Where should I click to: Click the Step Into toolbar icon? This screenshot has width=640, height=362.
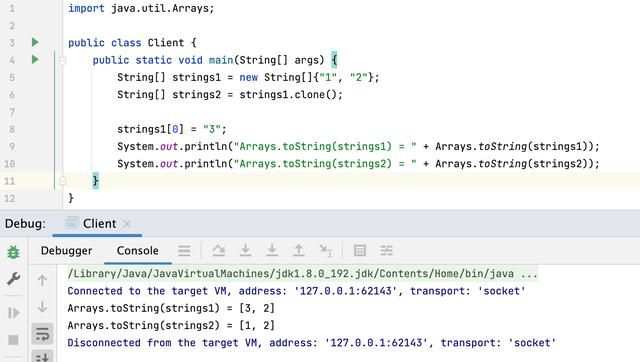(245, 250)
